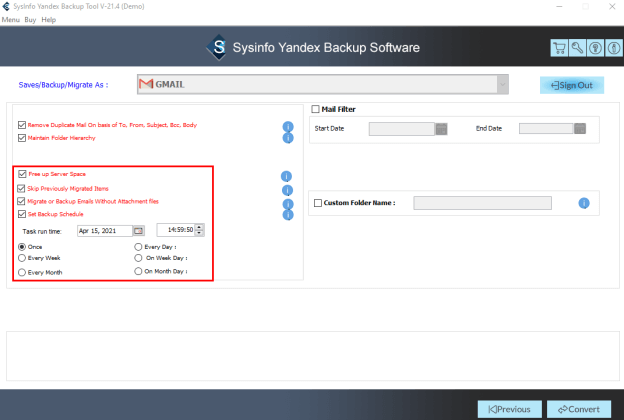
Task: Decrease the task run time spinner
Action: pos(199,233)
